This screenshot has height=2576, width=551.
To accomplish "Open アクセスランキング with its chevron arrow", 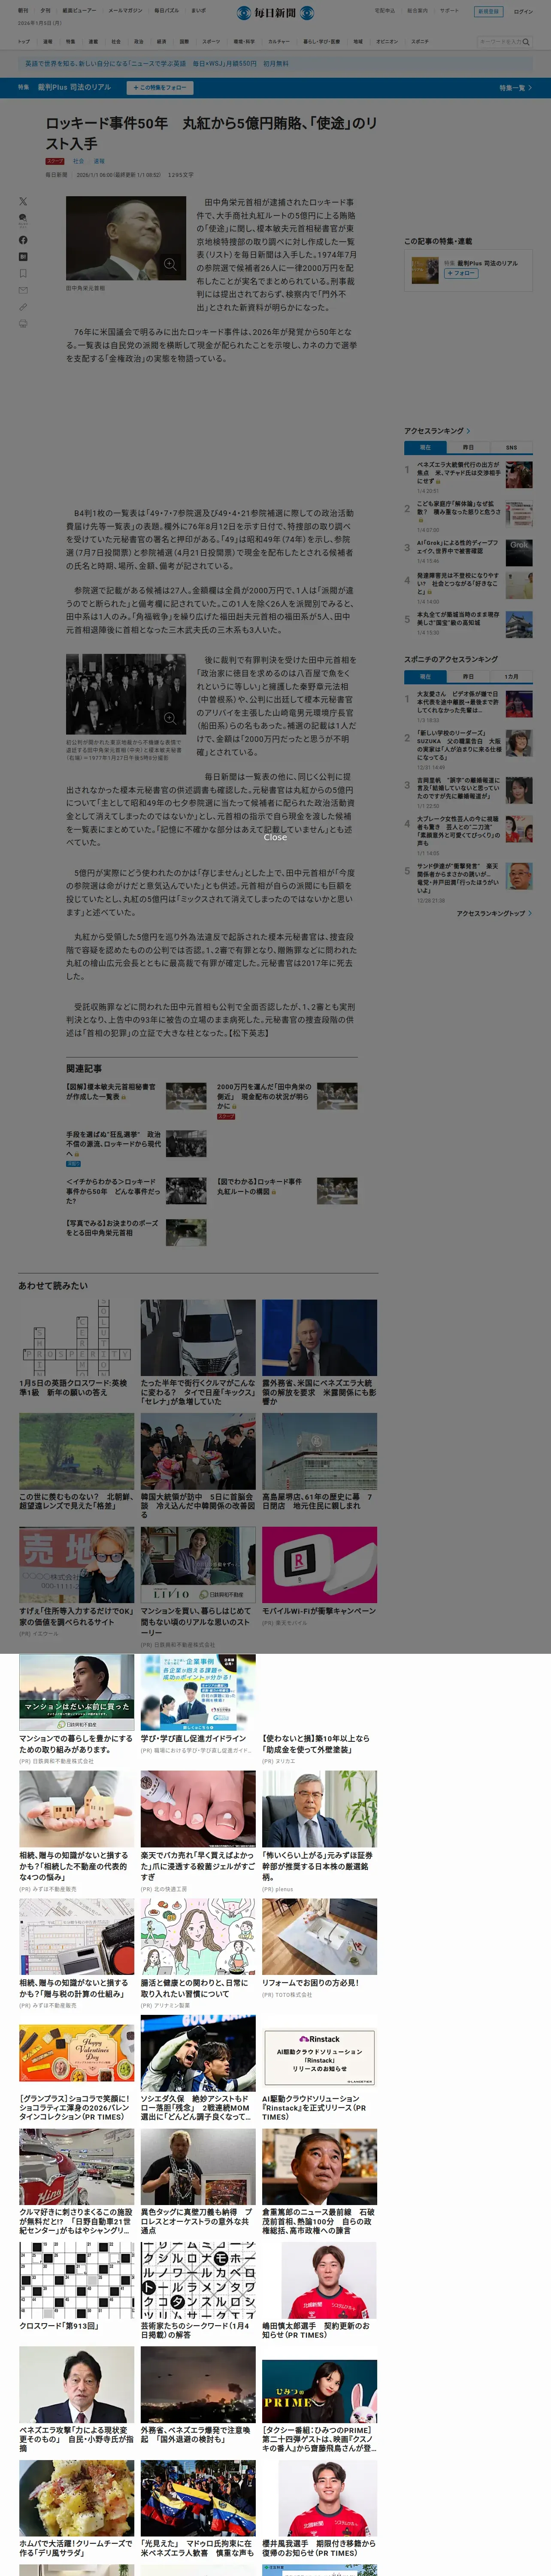I will tap(437, 431).
